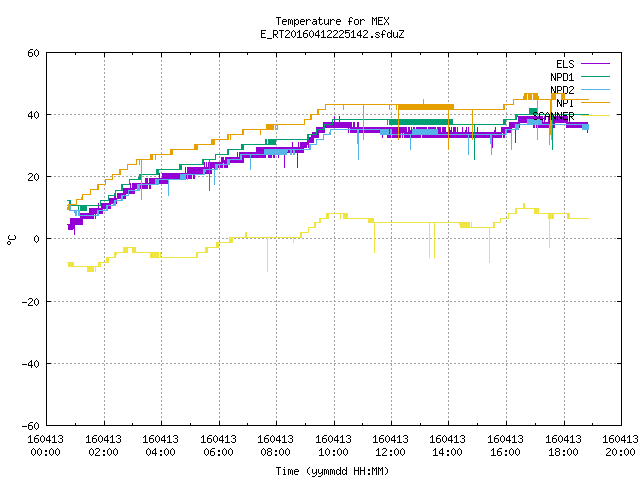Click the y-axis label -60

click(x=31, y=426)
